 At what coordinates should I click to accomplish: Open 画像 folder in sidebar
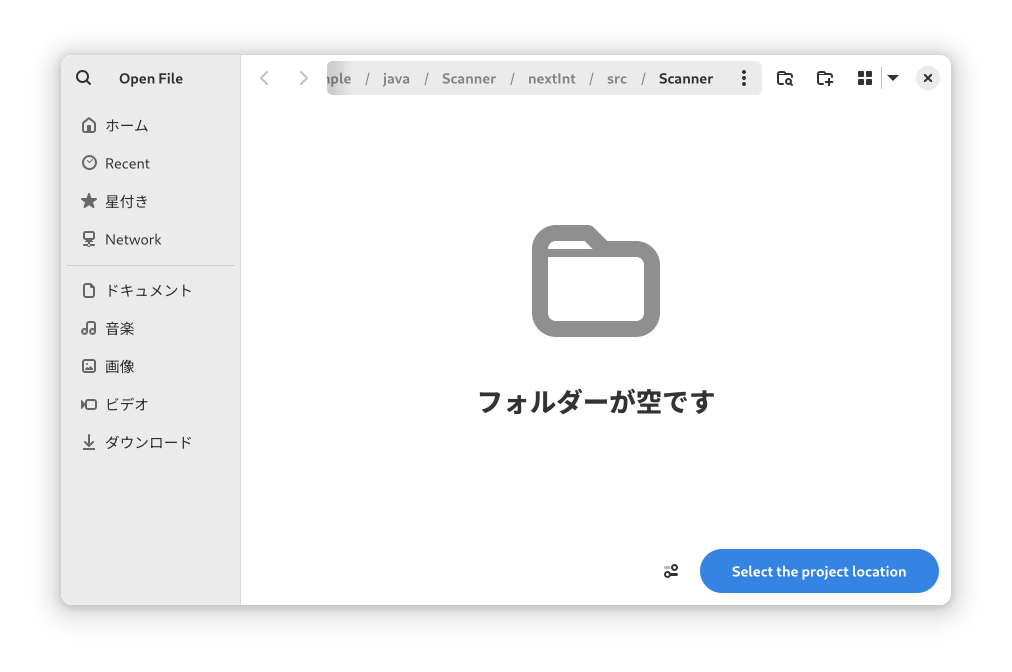click(151, 367)
